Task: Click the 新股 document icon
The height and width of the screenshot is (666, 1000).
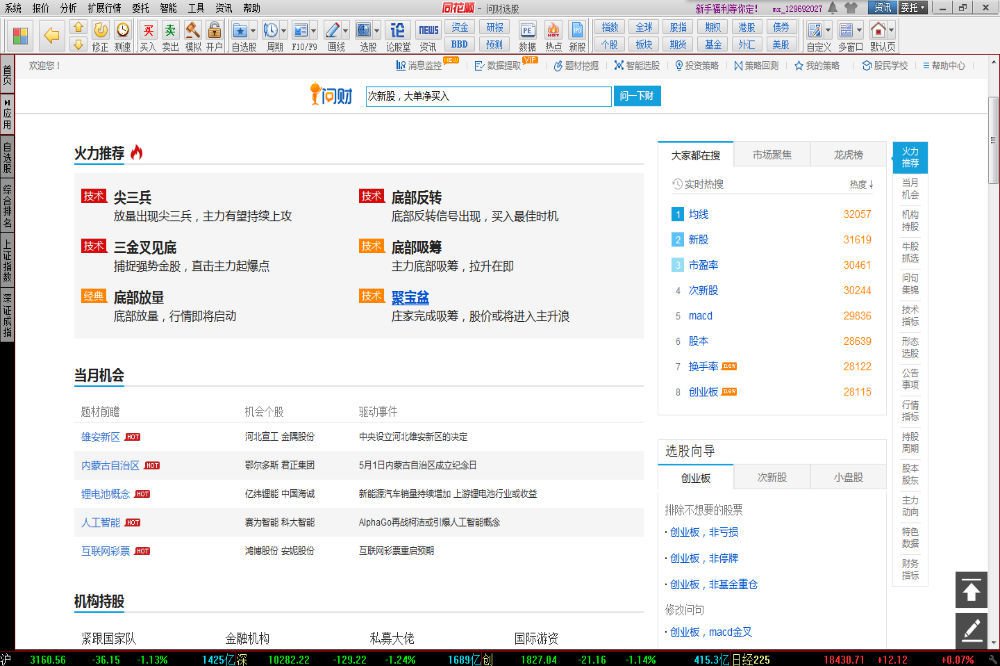Action: [577, 36]
